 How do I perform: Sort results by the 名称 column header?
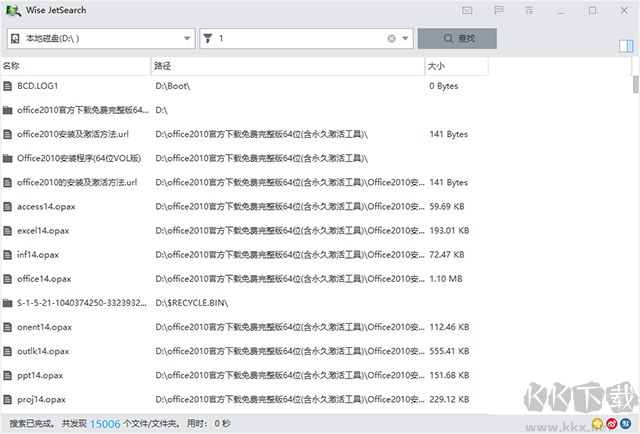[76, 66]
